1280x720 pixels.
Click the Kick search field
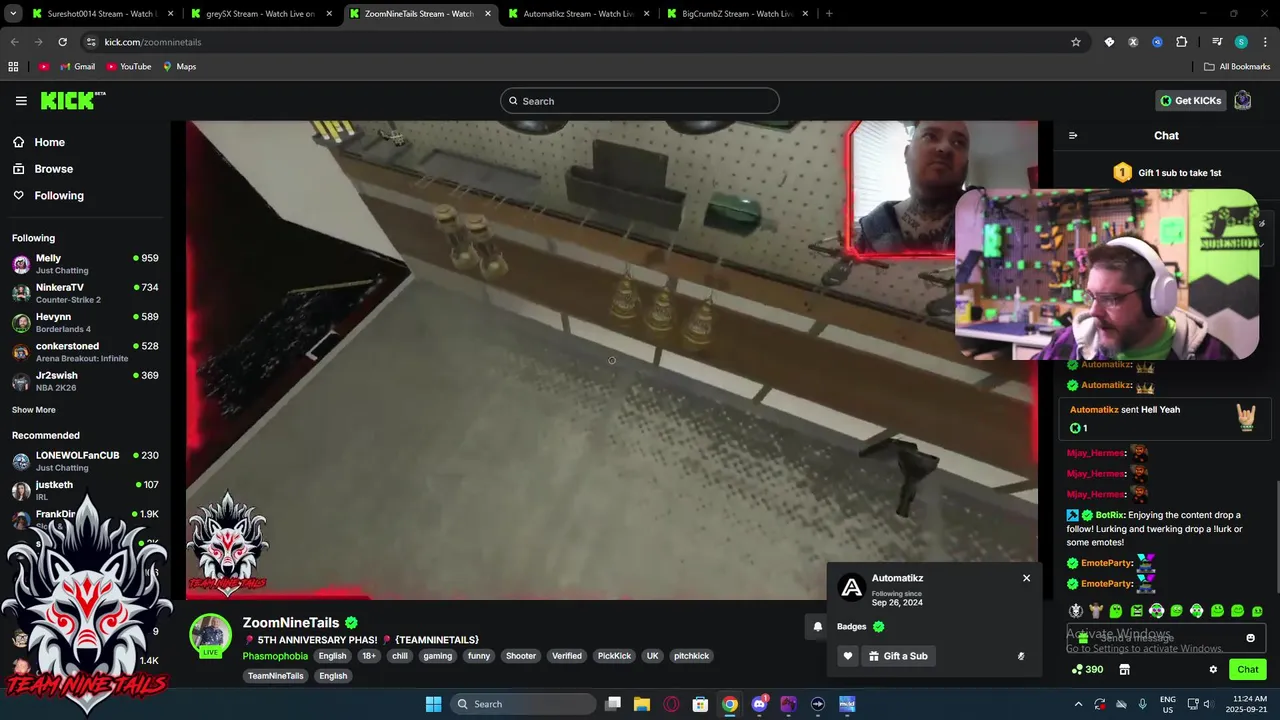point(640,101)
